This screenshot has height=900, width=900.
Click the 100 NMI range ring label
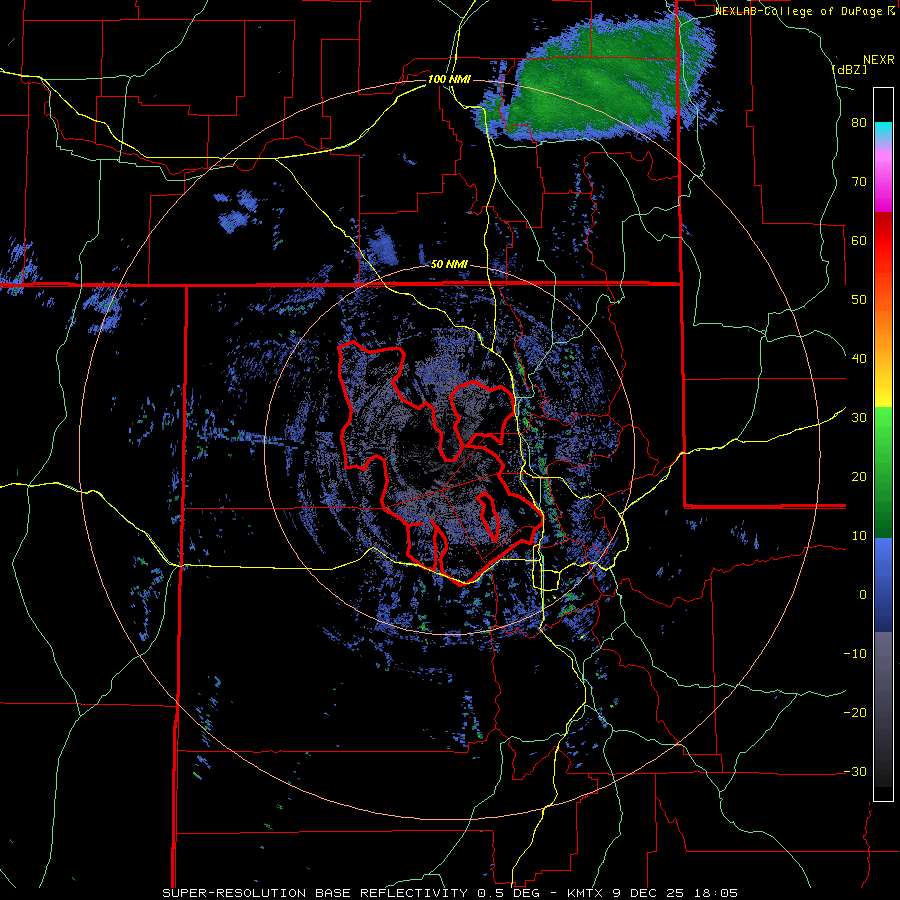coord(449,79)
